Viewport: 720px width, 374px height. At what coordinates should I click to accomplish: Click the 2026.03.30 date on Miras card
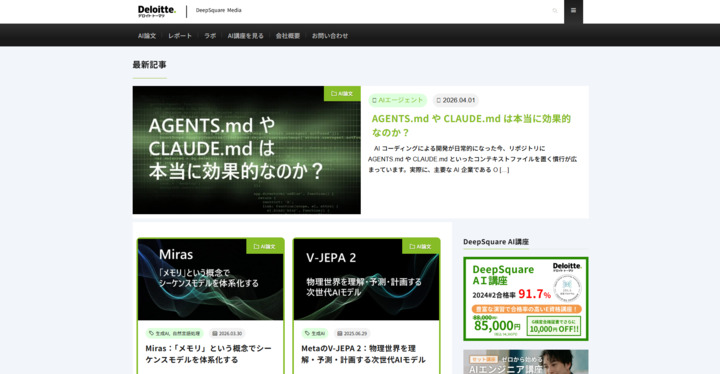pyautogui.click(x=227, y=334)
